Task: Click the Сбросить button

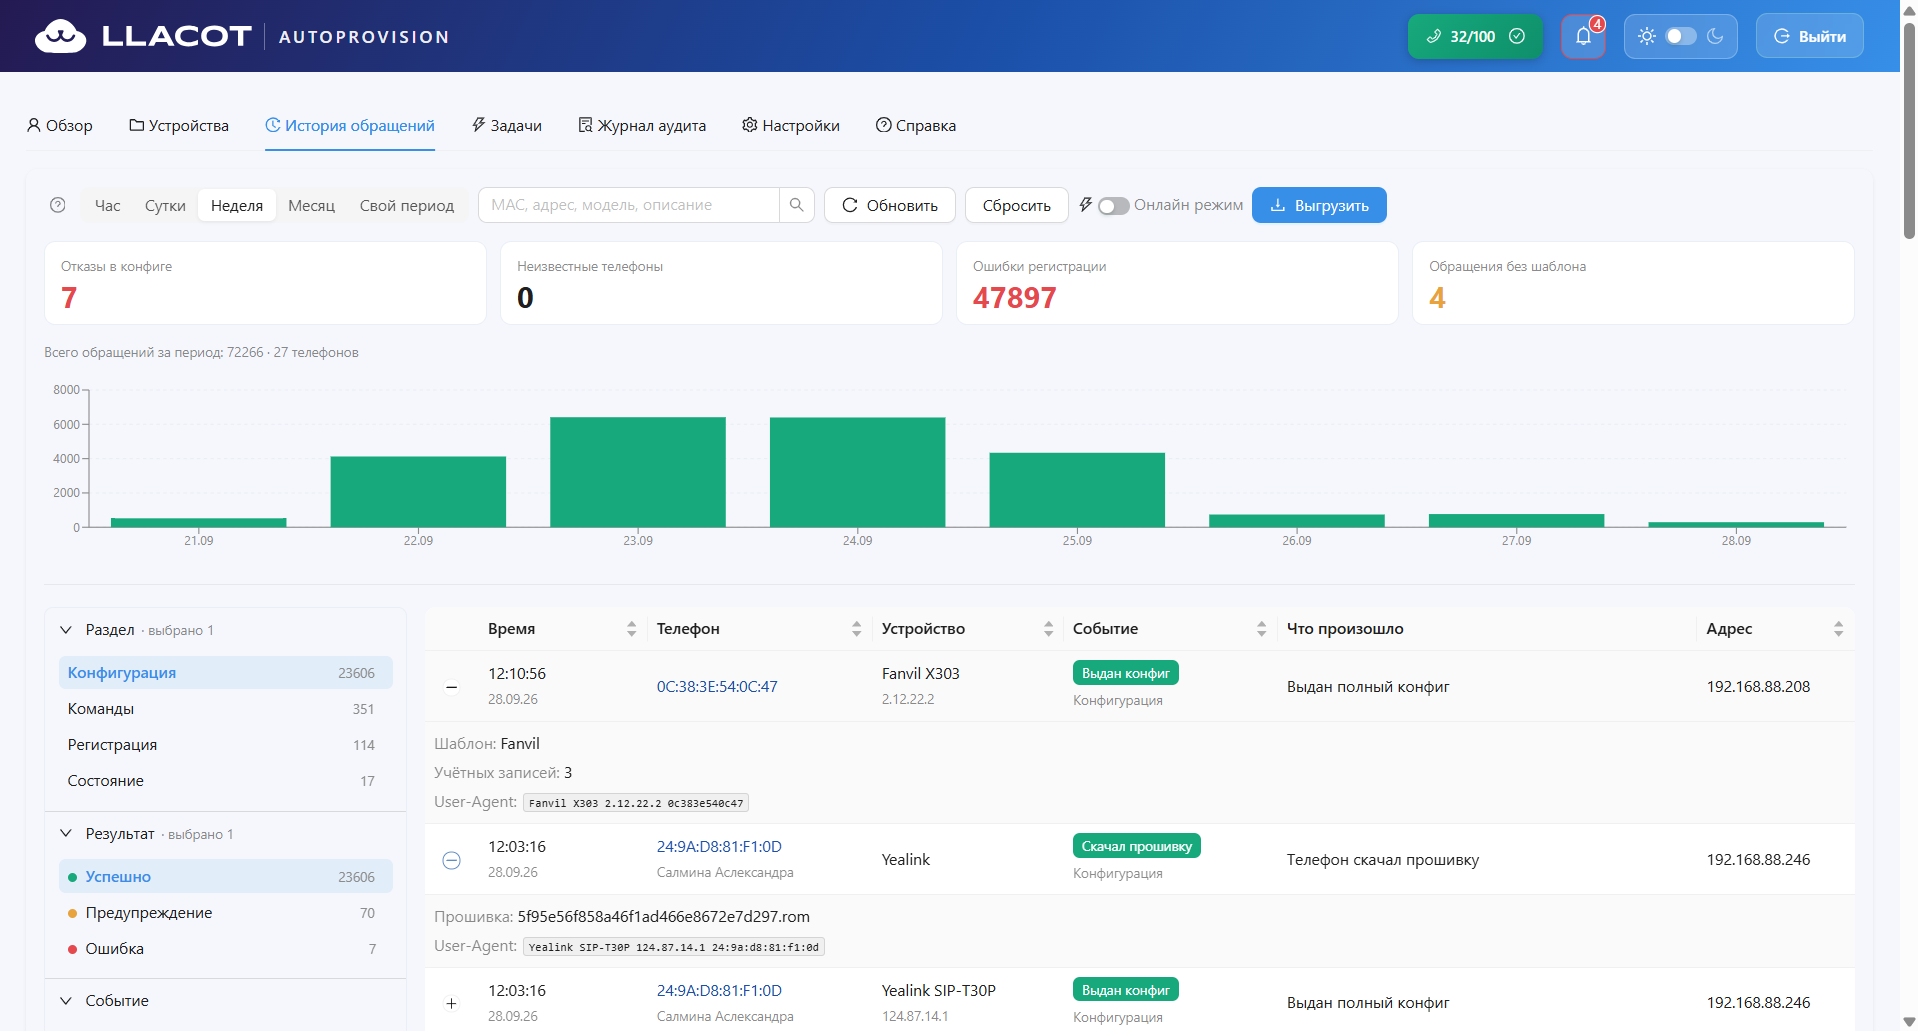Action: pyautogui.click(x=1016, y=205)
